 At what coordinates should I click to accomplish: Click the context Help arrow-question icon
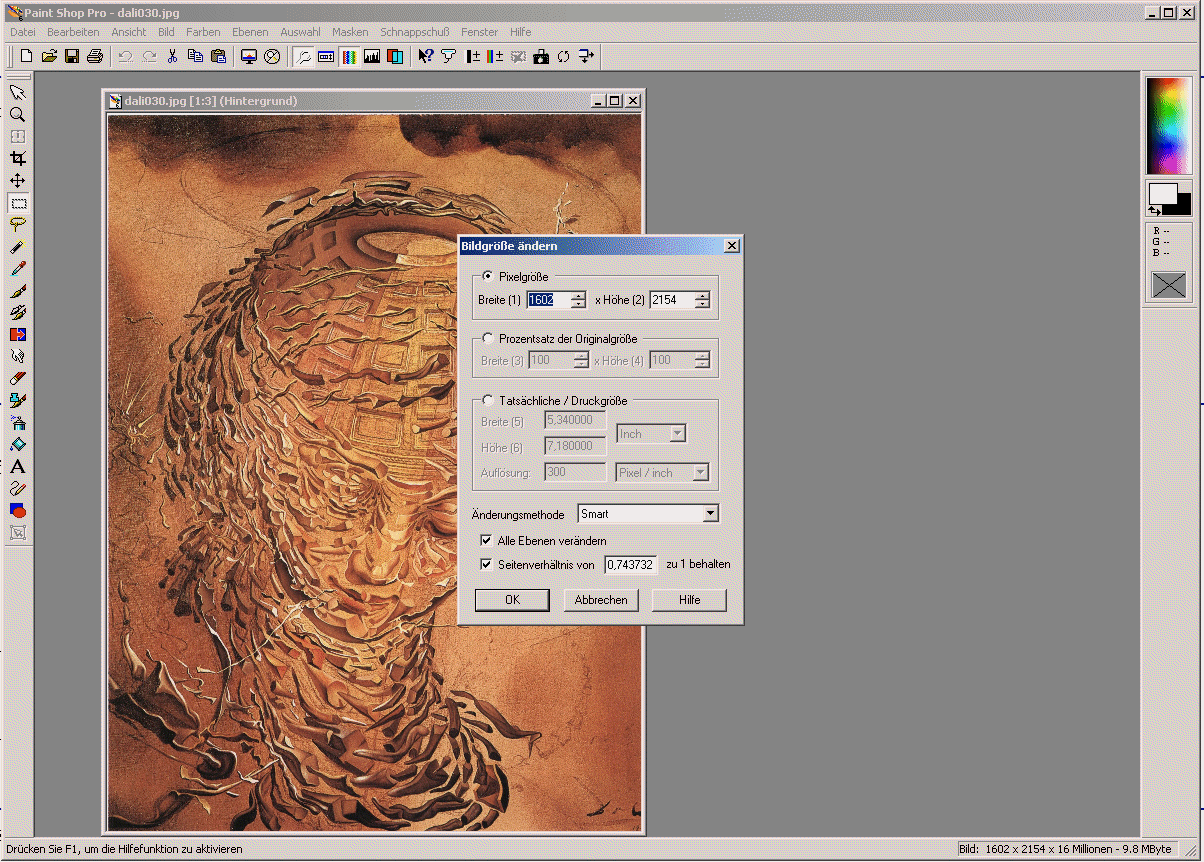[x=426, y=56]
